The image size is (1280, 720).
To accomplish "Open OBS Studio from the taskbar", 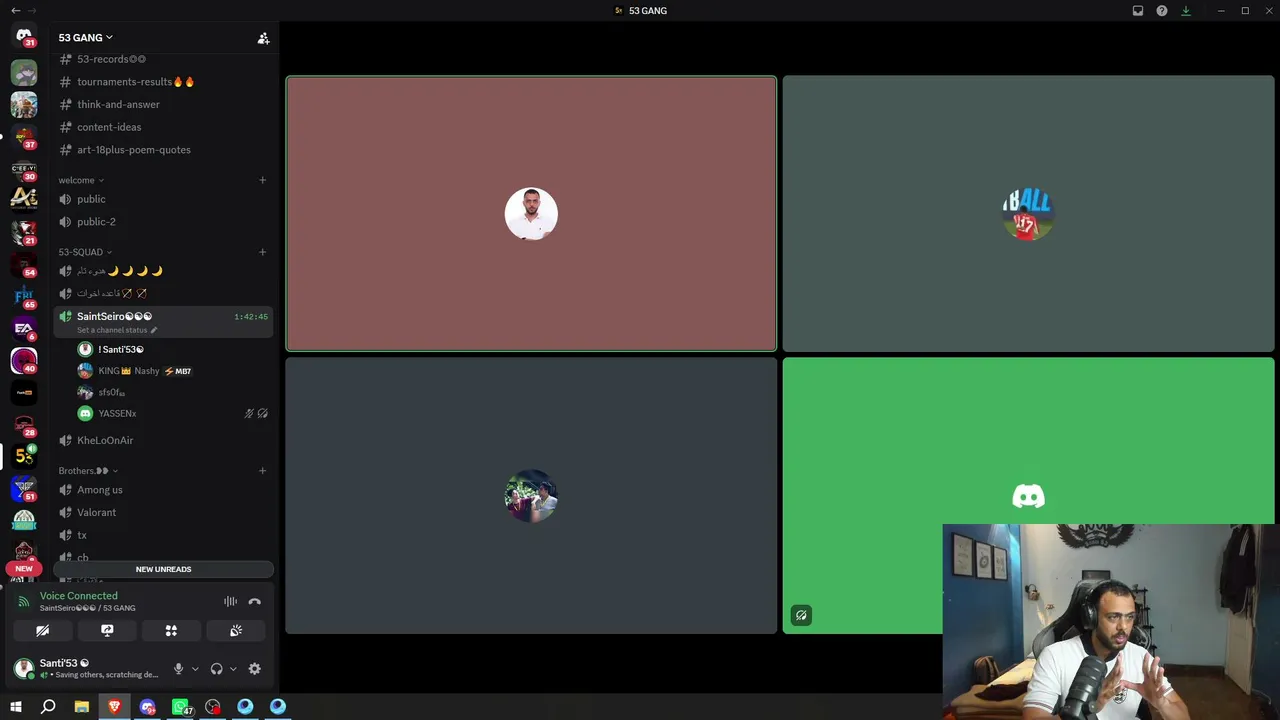I will 213,707.
